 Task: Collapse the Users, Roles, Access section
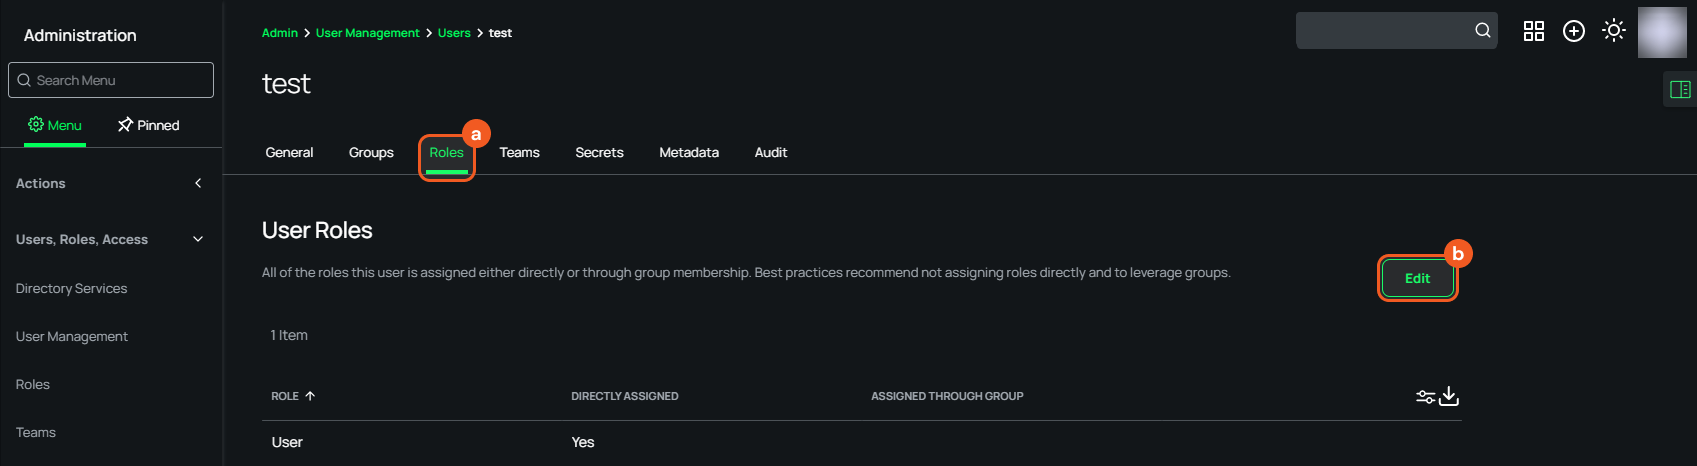click(198, 239)
